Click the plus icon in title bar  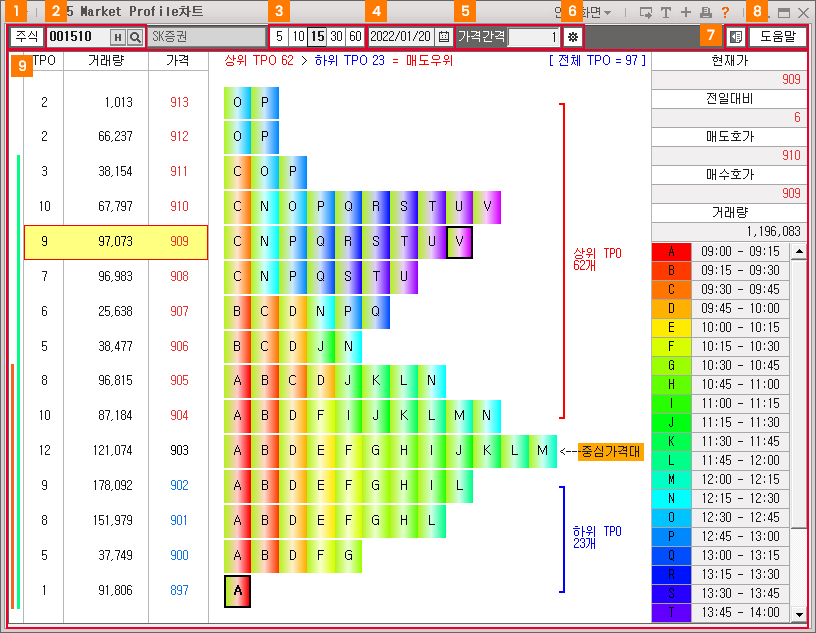(686, 12)
